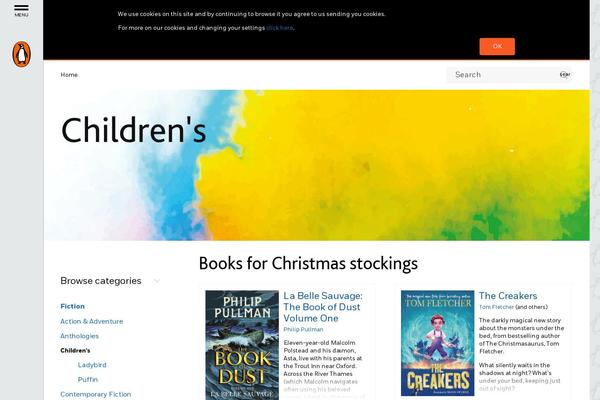Open La Belle Sauvage title link
The width and height of the screenshot is (600, 400).
pyautogui.click(x=323, y=307)
